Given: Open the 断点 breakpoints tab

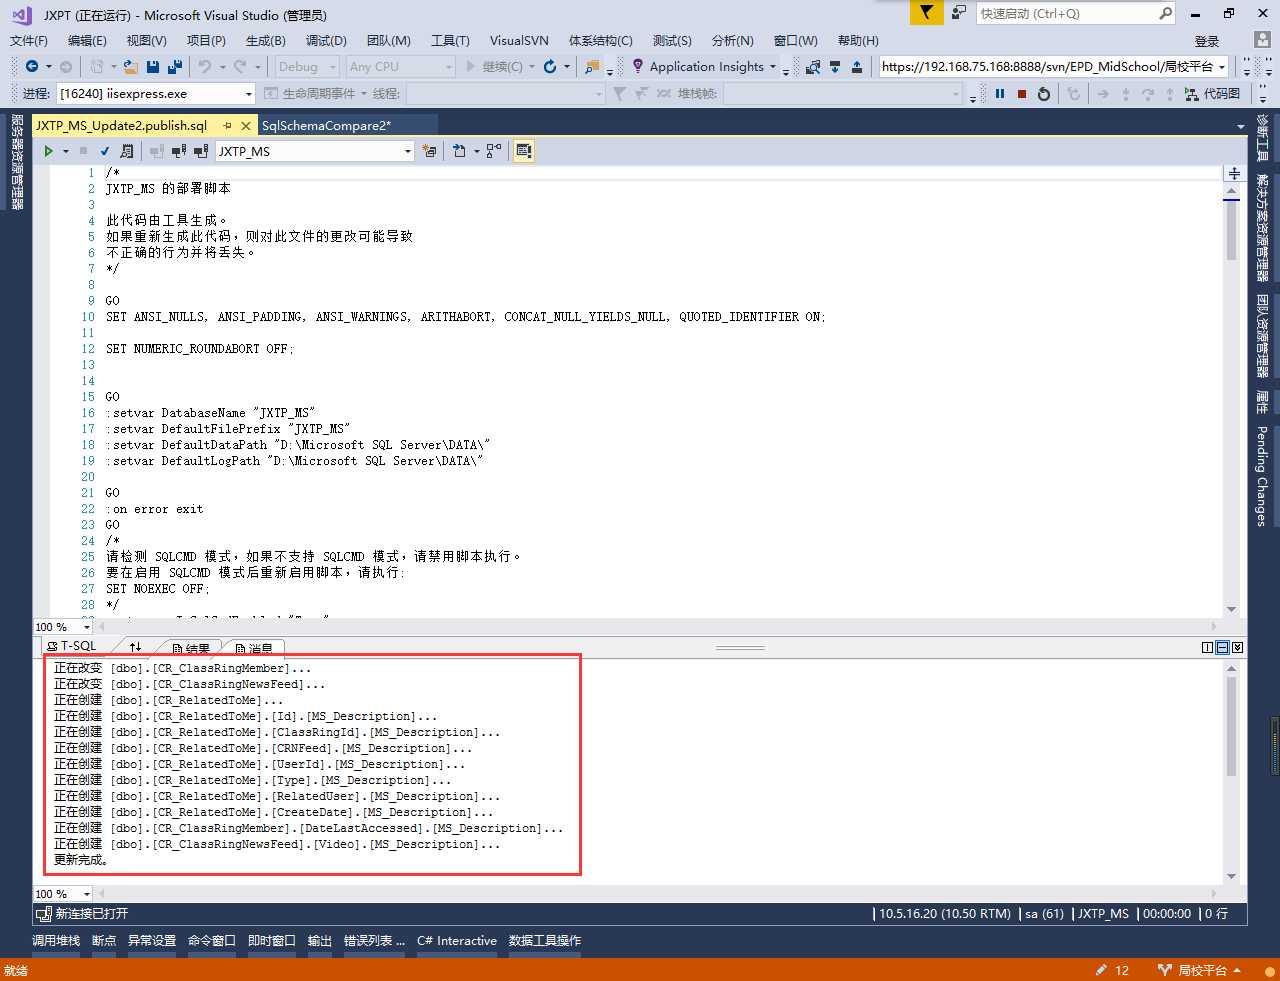Looking at the screenshot, I should (104, 941).
